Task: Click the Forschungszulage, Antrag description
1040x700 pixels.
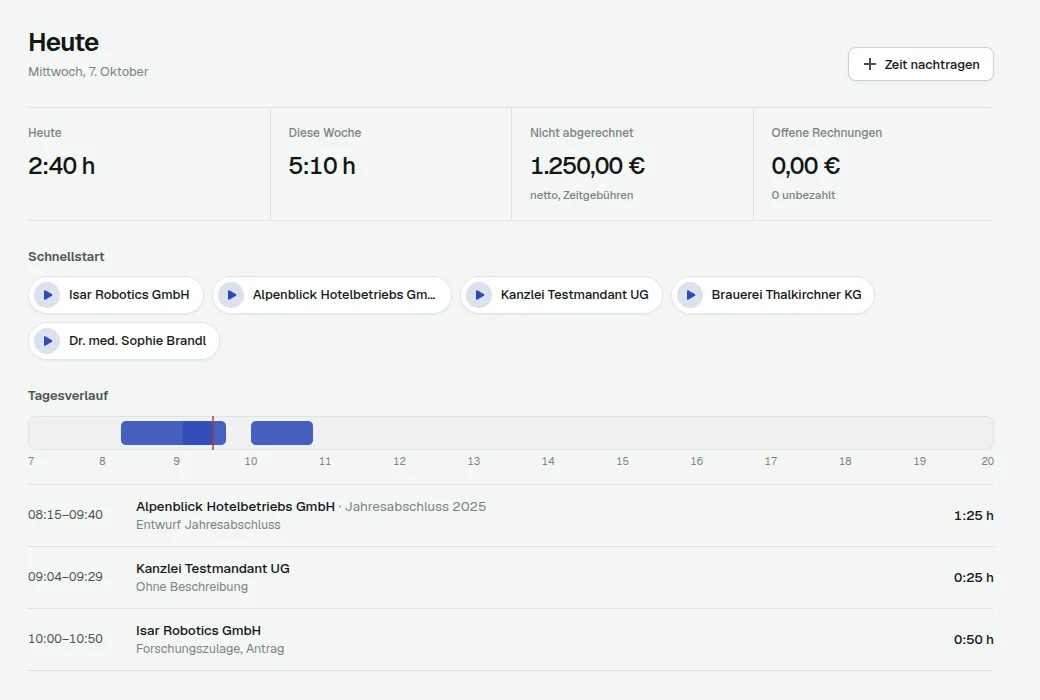Action: click(210, 649)
